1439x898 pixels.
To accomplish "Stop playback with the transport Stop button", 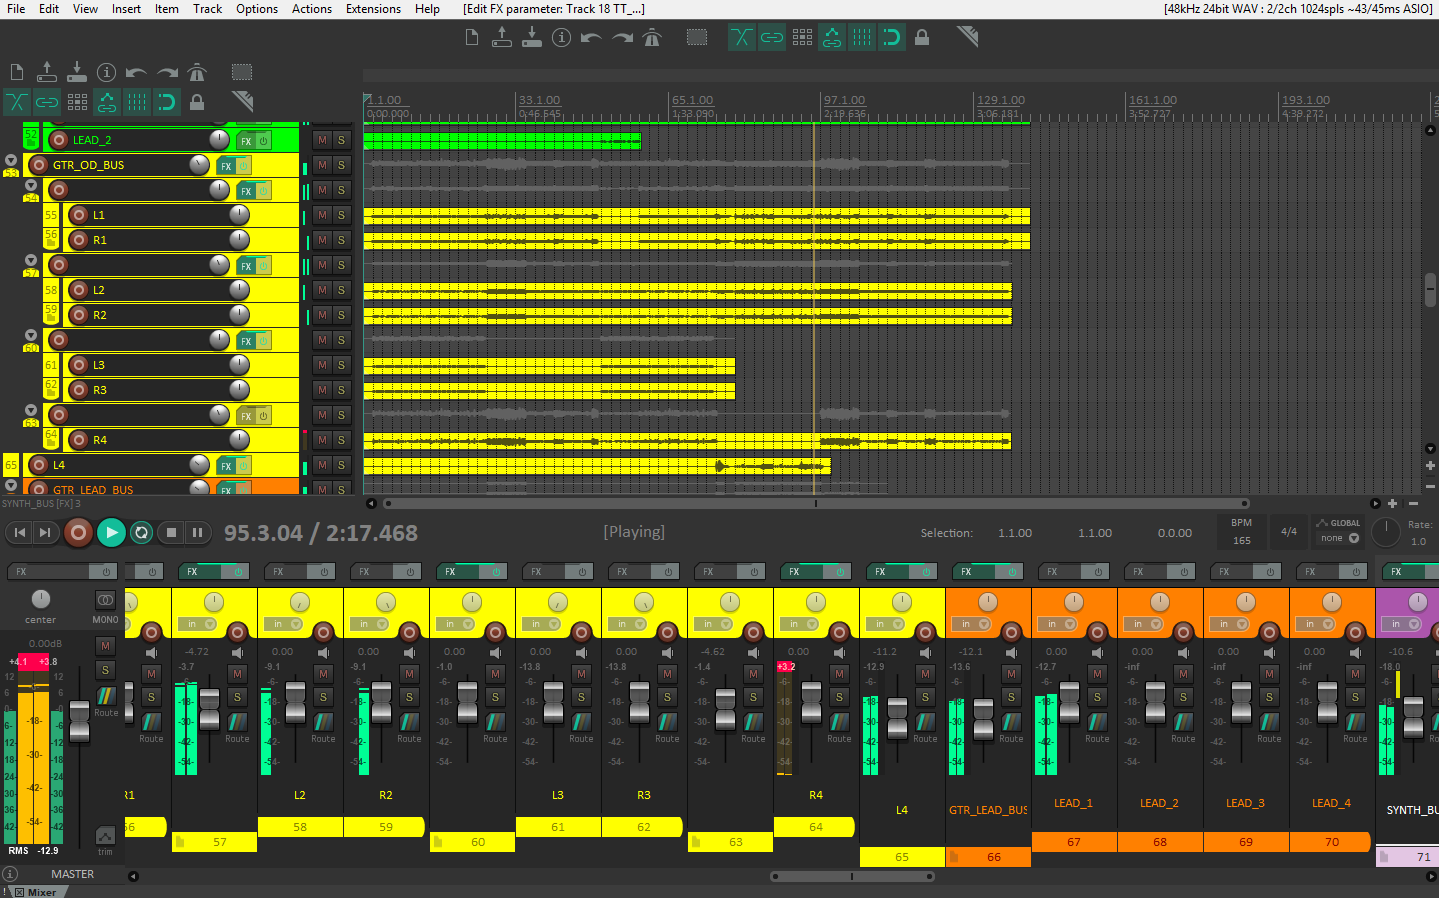I will [171, 533].
